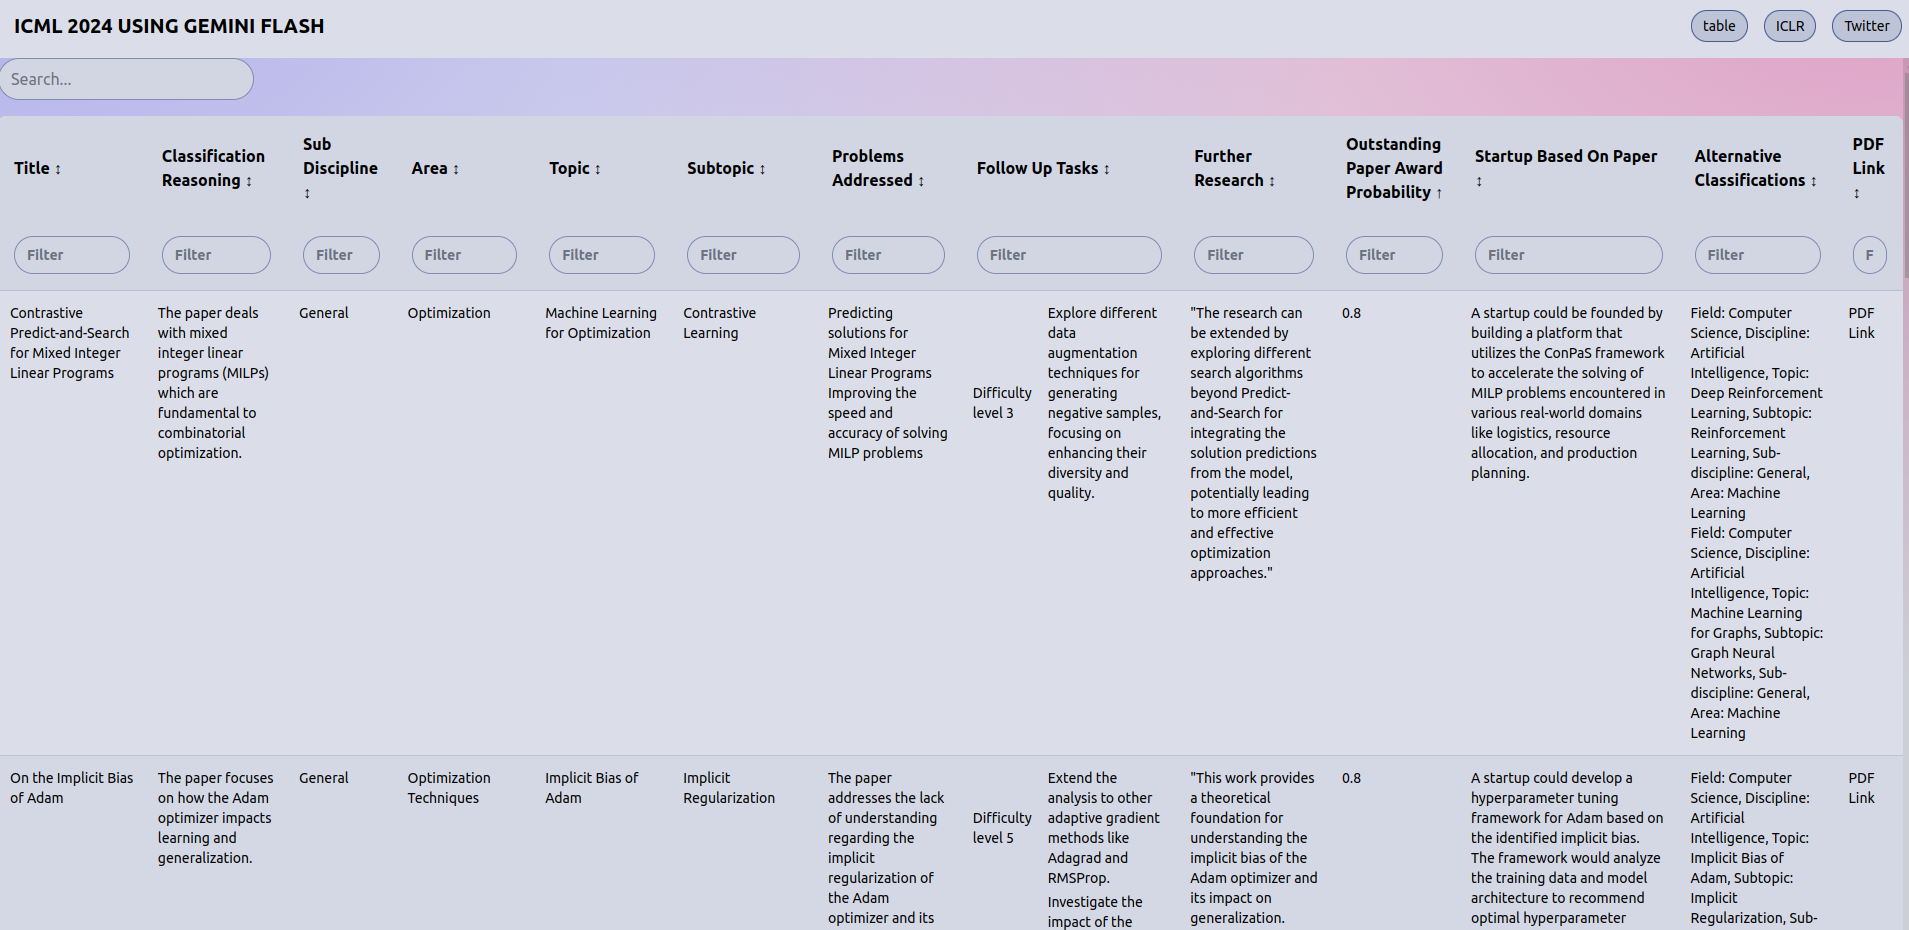Open PDF Link for Implicit Bias of Adam
The image size is (1909, 930).
[1861, 788]
